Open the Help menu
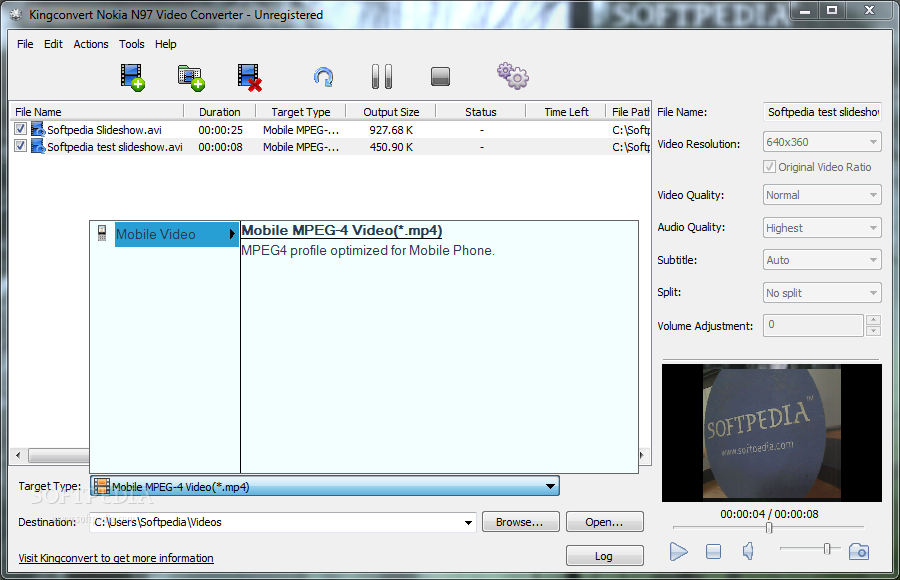900x580 pixels. pyautogui.click(x=165, y=44)
